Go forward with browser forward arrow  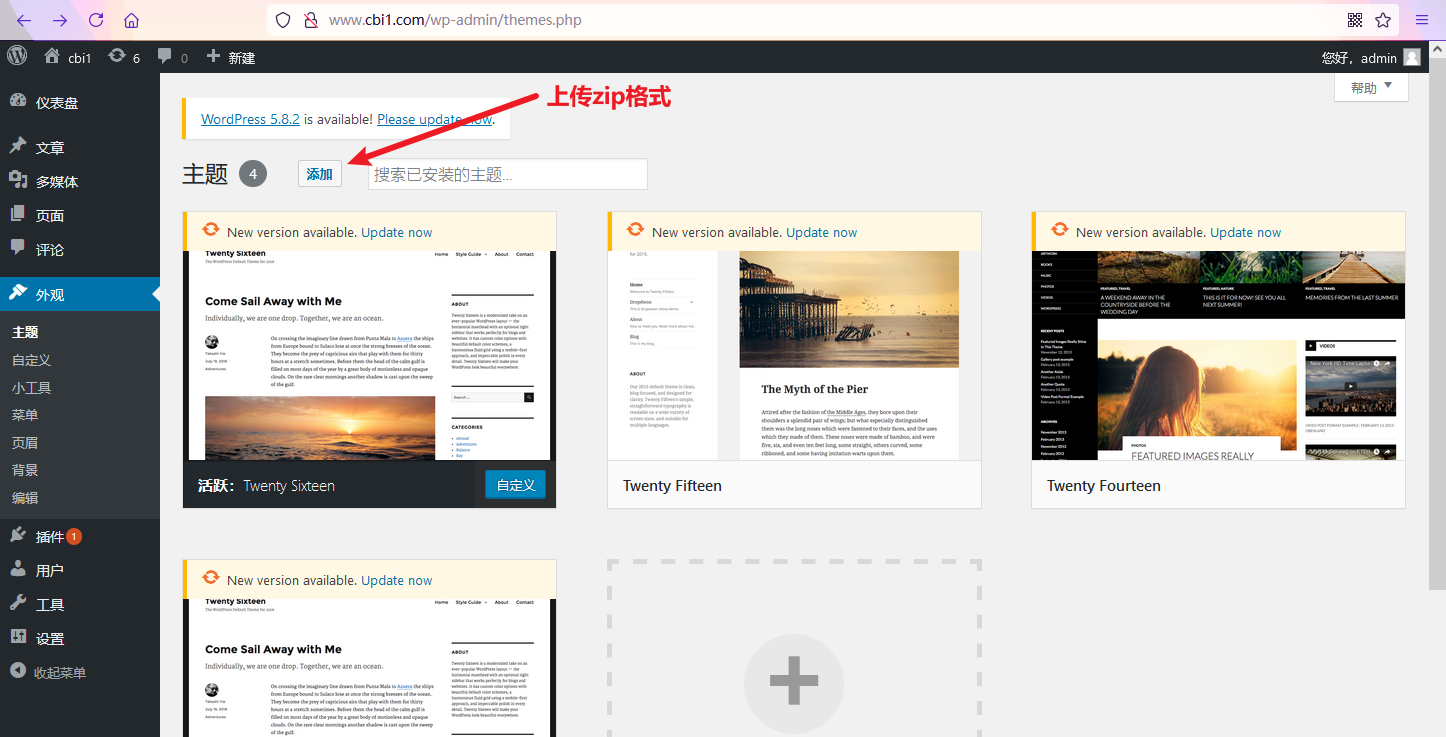coord(60,20)
